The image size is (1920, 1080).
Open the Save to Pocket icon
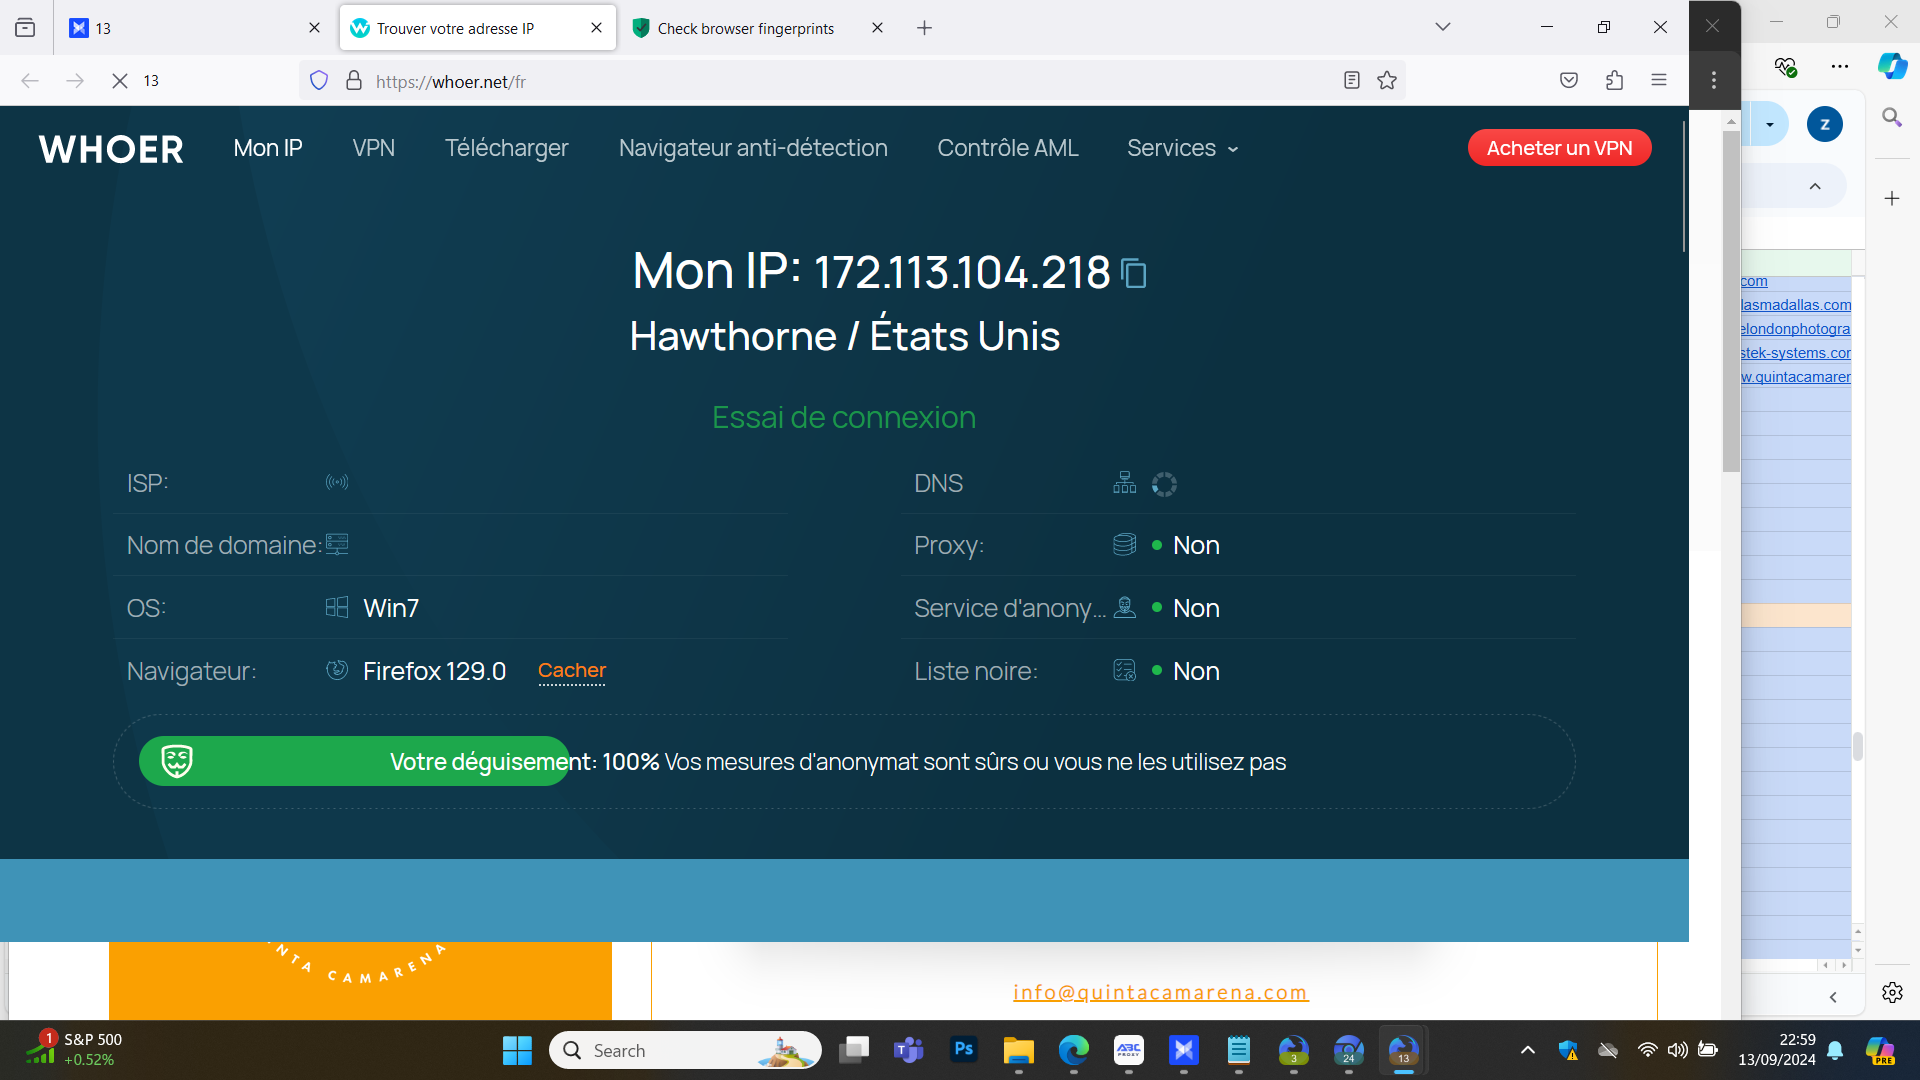coord(1569,81)
